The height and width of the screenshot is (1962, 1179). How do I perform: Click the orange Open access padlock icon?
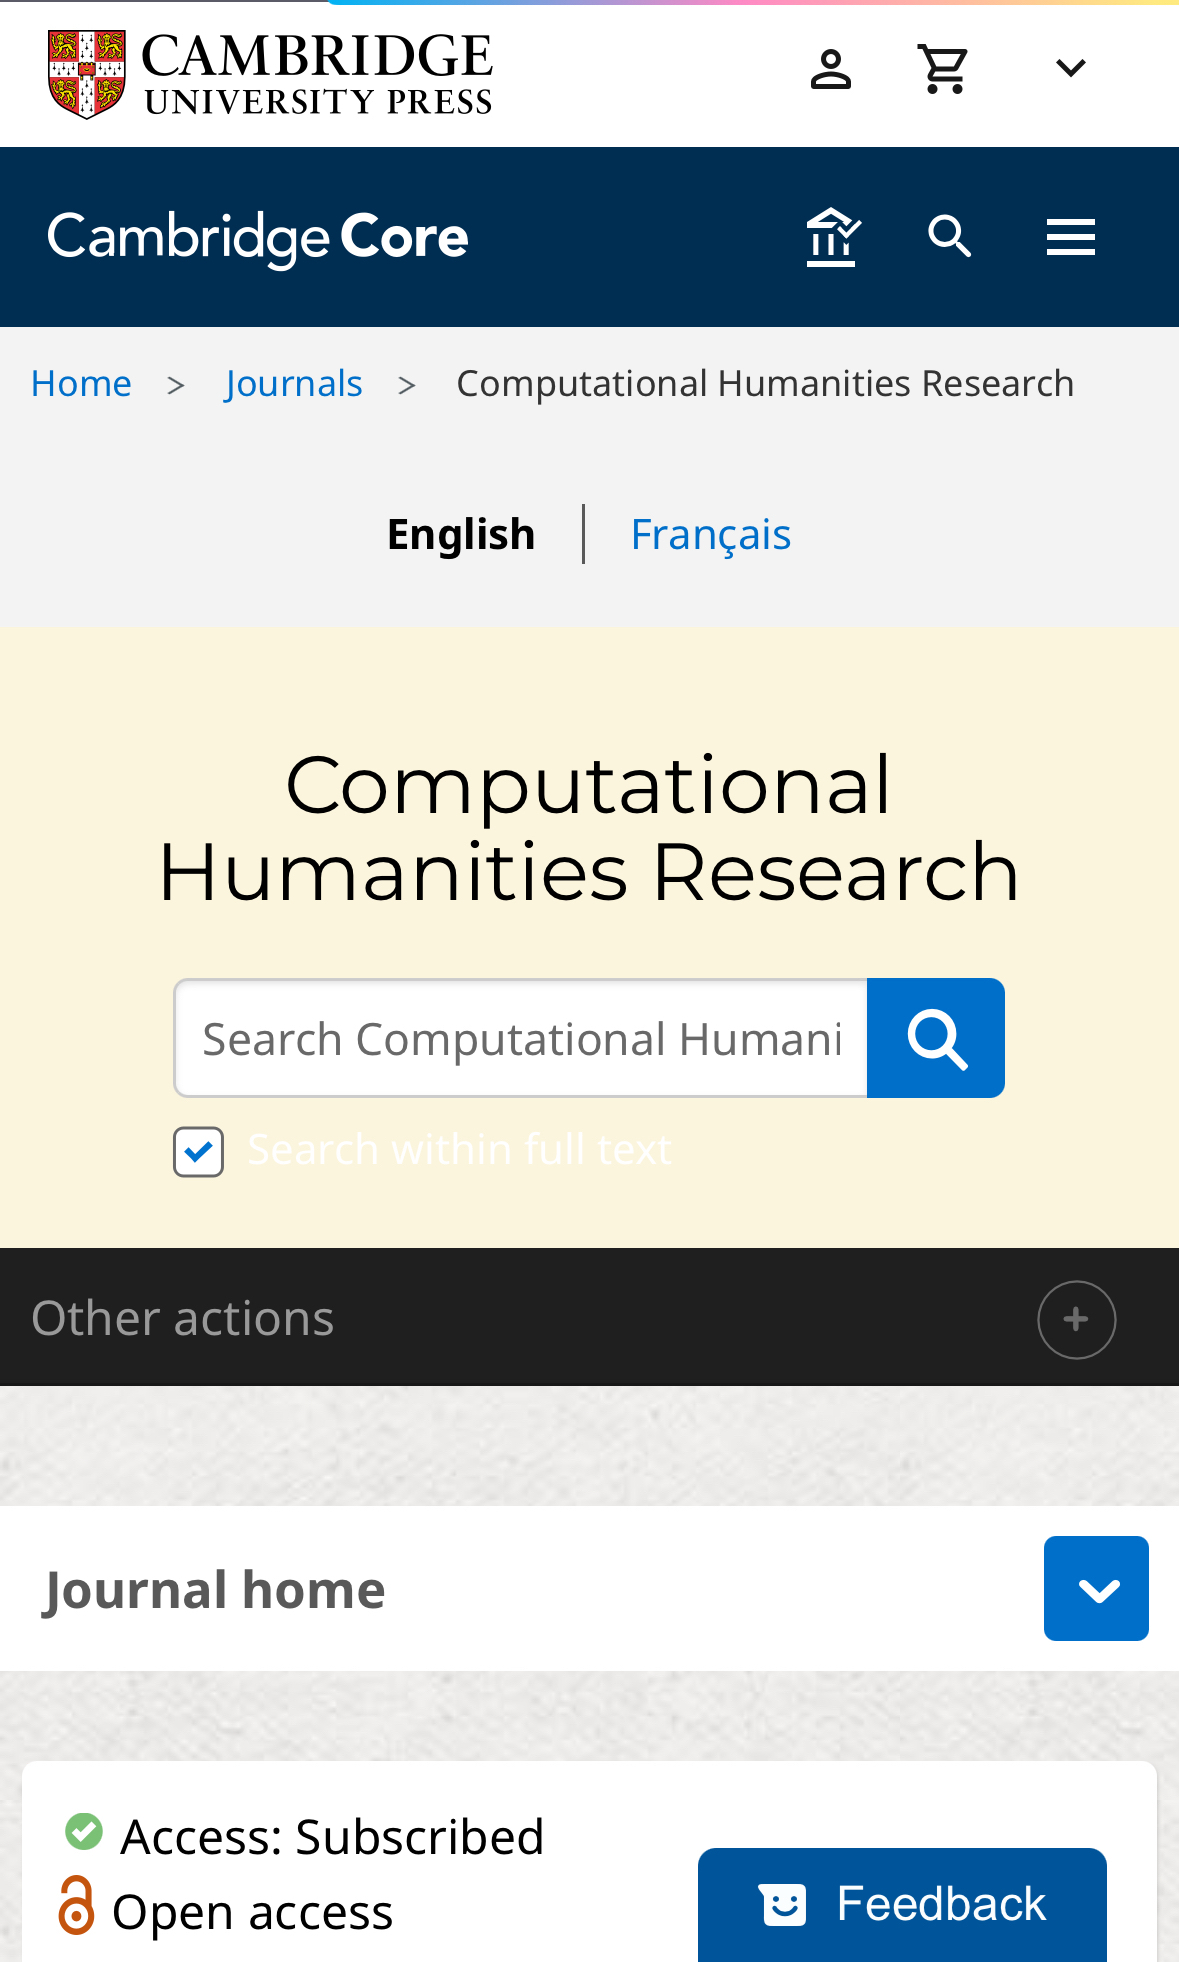(77, 1905)
